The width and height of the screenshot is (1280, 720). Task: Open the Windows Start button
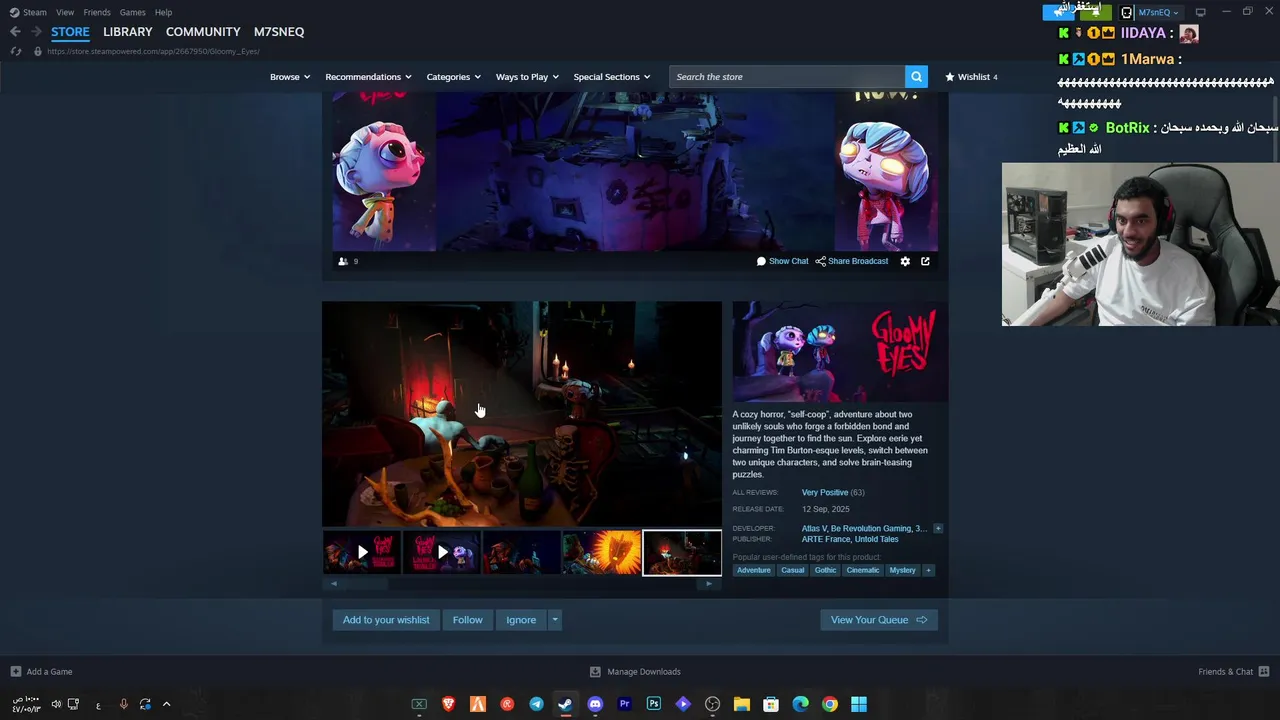click(x=859, y=704)
